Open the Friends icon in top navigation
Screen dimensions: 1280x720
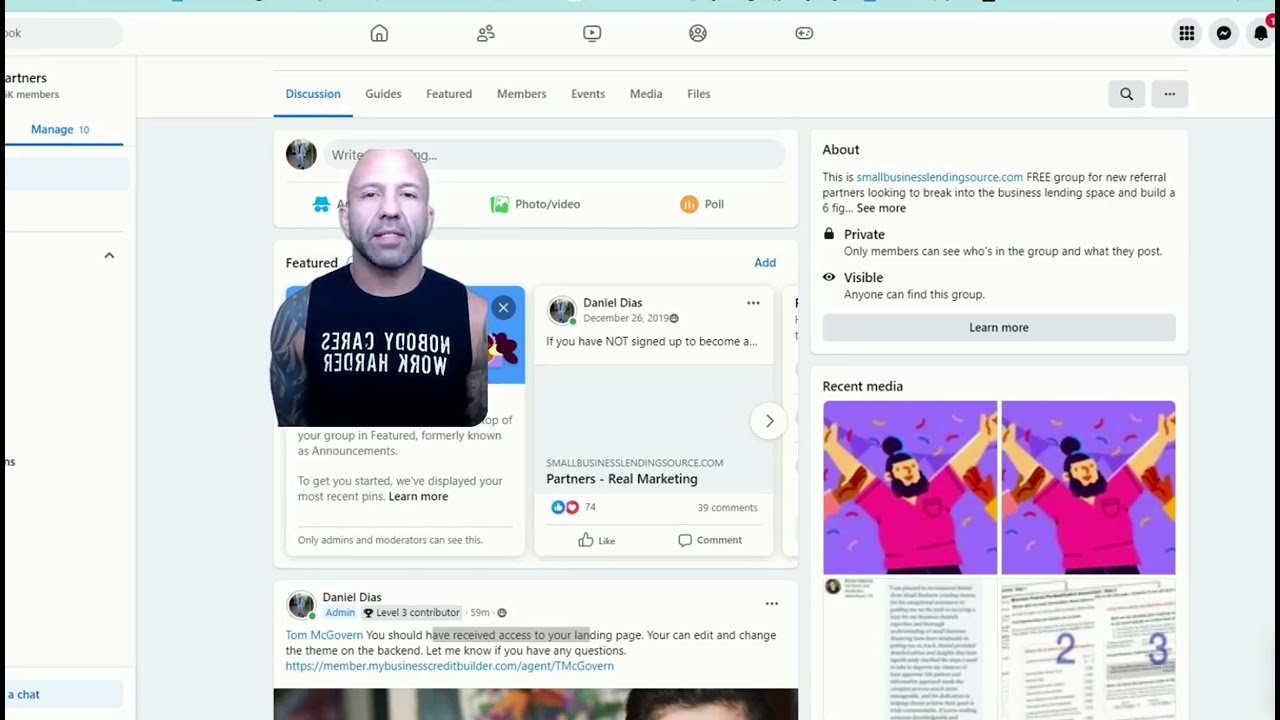click(x=486, y=33)
